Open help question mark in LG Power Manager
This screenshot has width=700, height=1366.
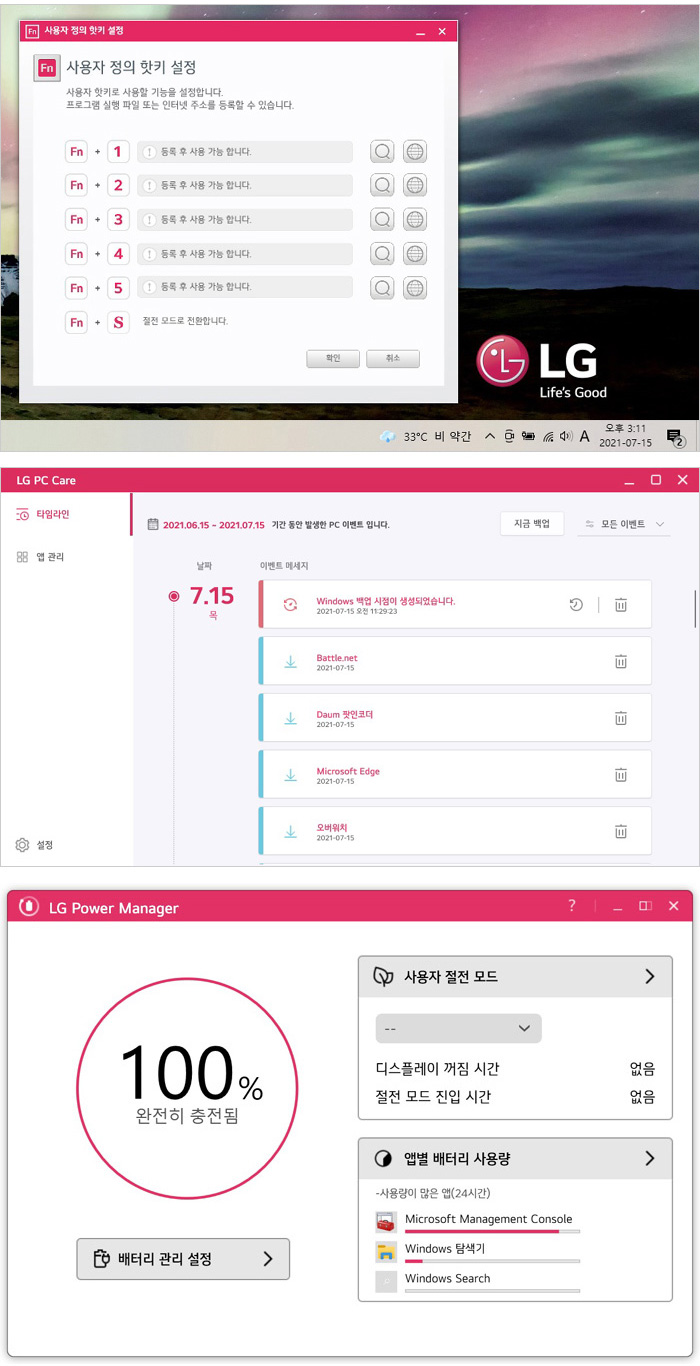572,906
